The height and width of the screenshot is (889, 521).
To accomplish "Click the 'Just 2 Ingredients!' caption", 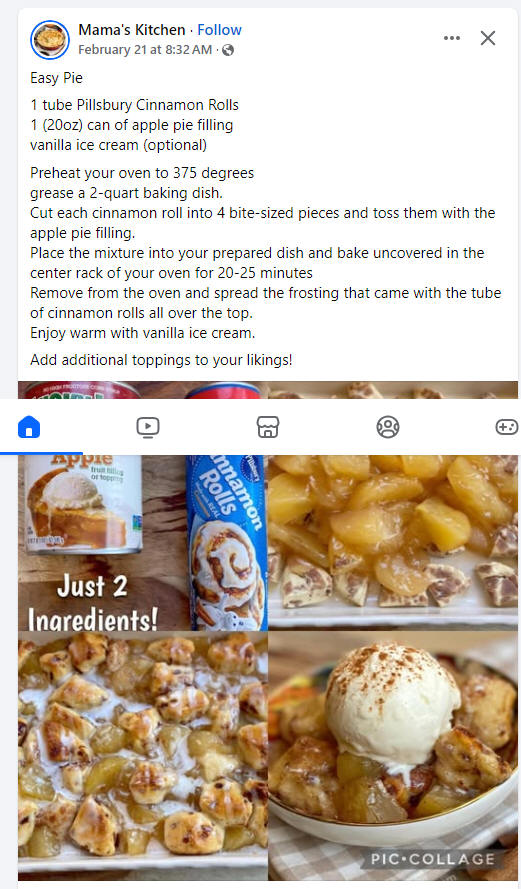I will [x=92, y=602].
